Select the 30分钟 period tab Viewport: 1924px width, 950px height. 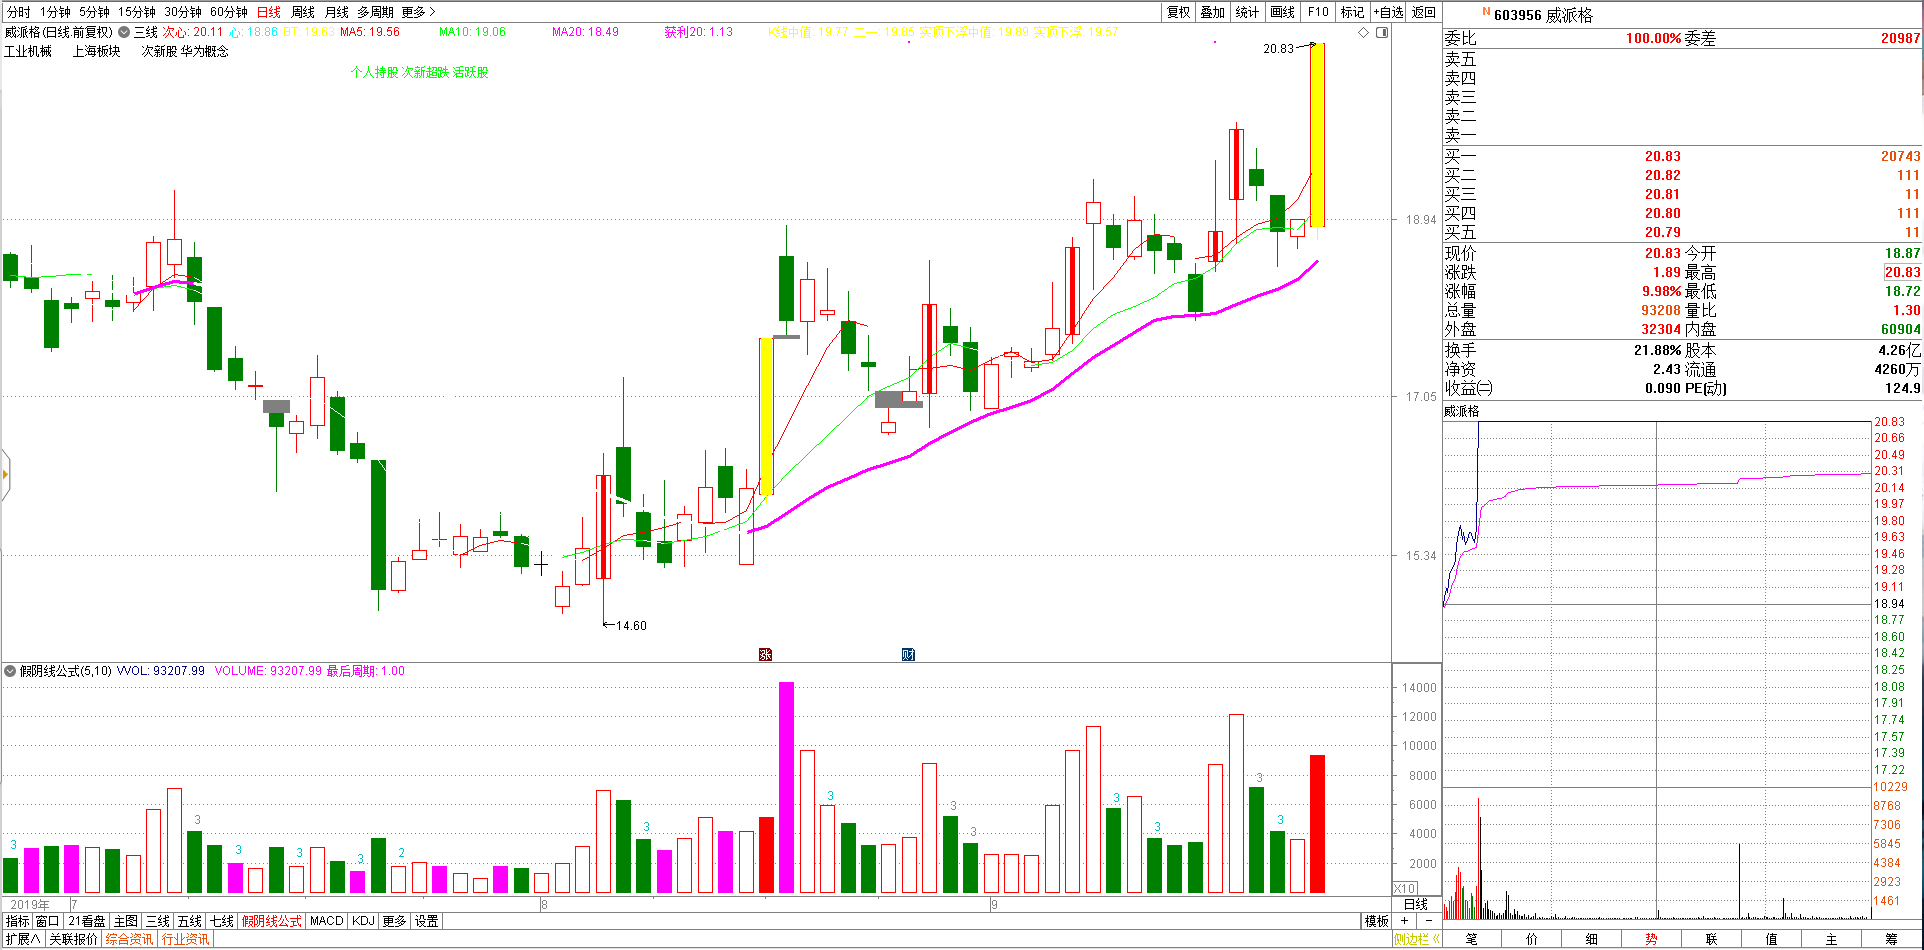(183, 12)
